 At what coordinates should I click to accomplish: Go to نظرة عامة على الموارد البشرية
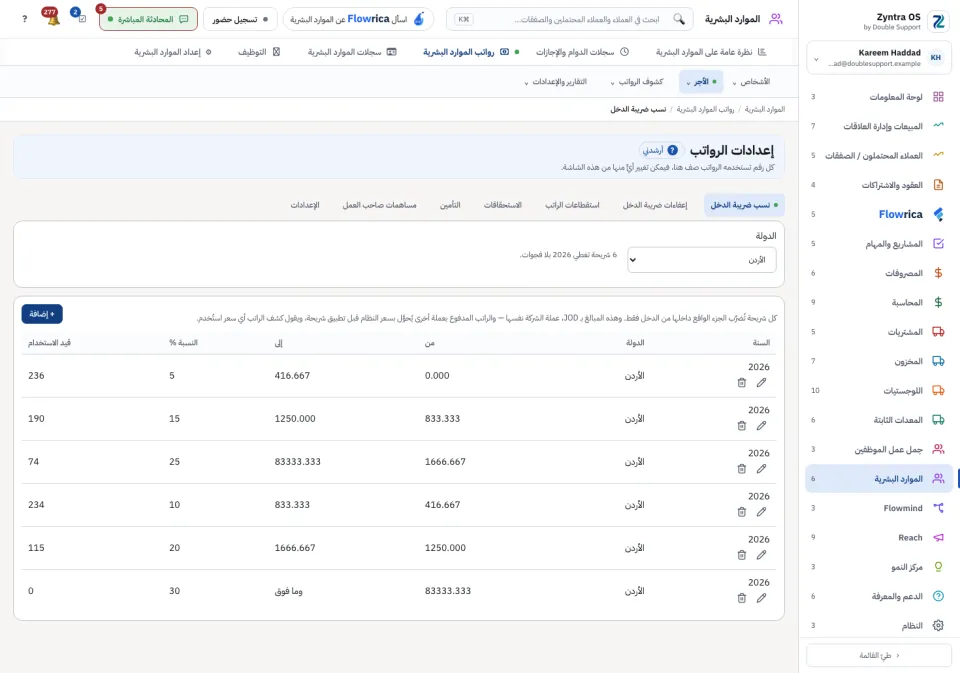pyautogui.click(x=711, y=52)
